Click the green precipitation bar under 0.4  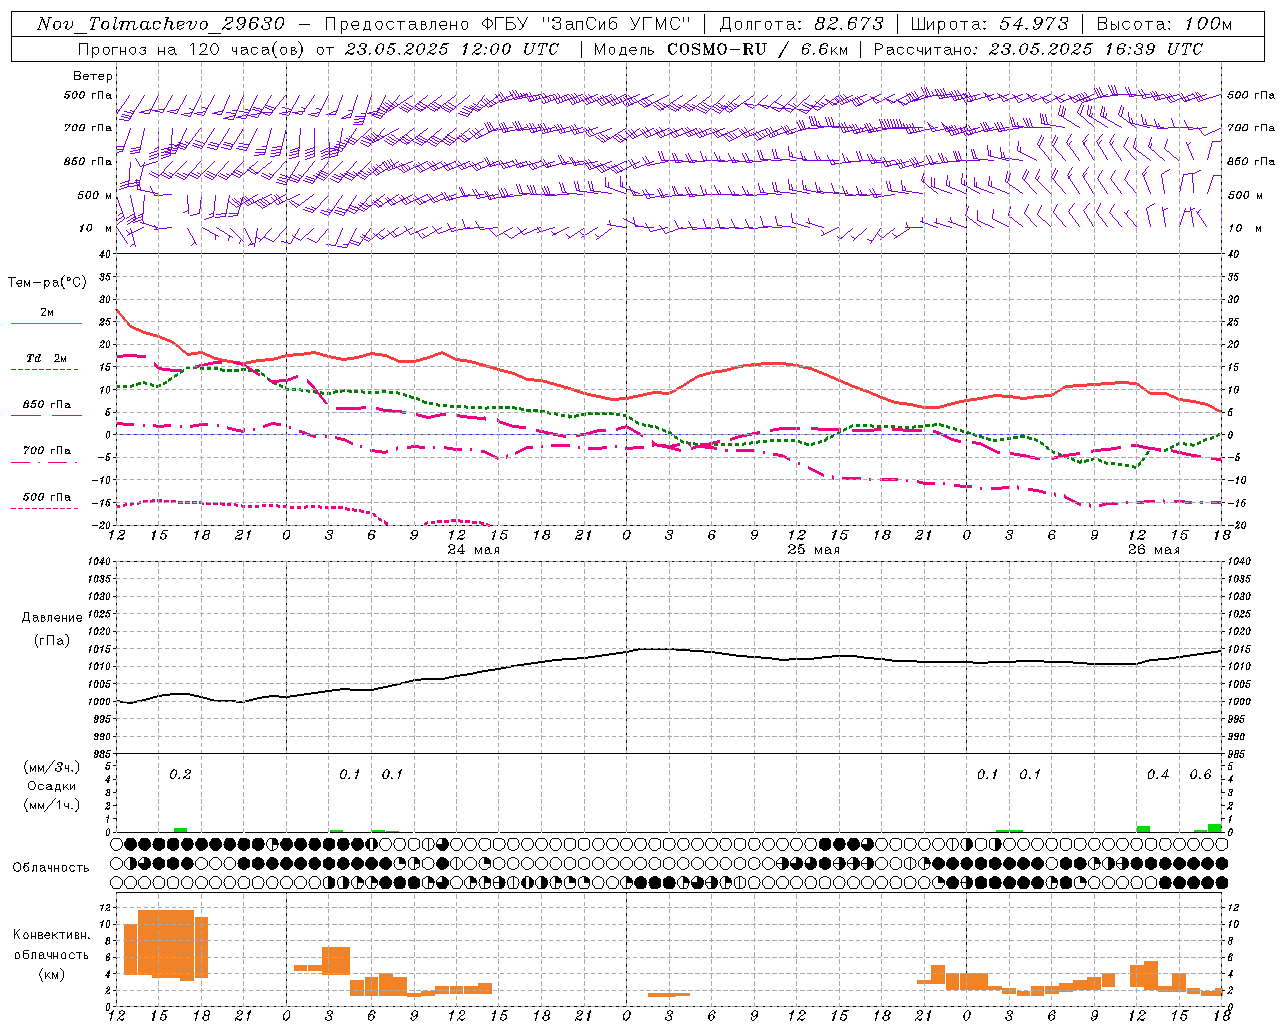point(1143,829)
